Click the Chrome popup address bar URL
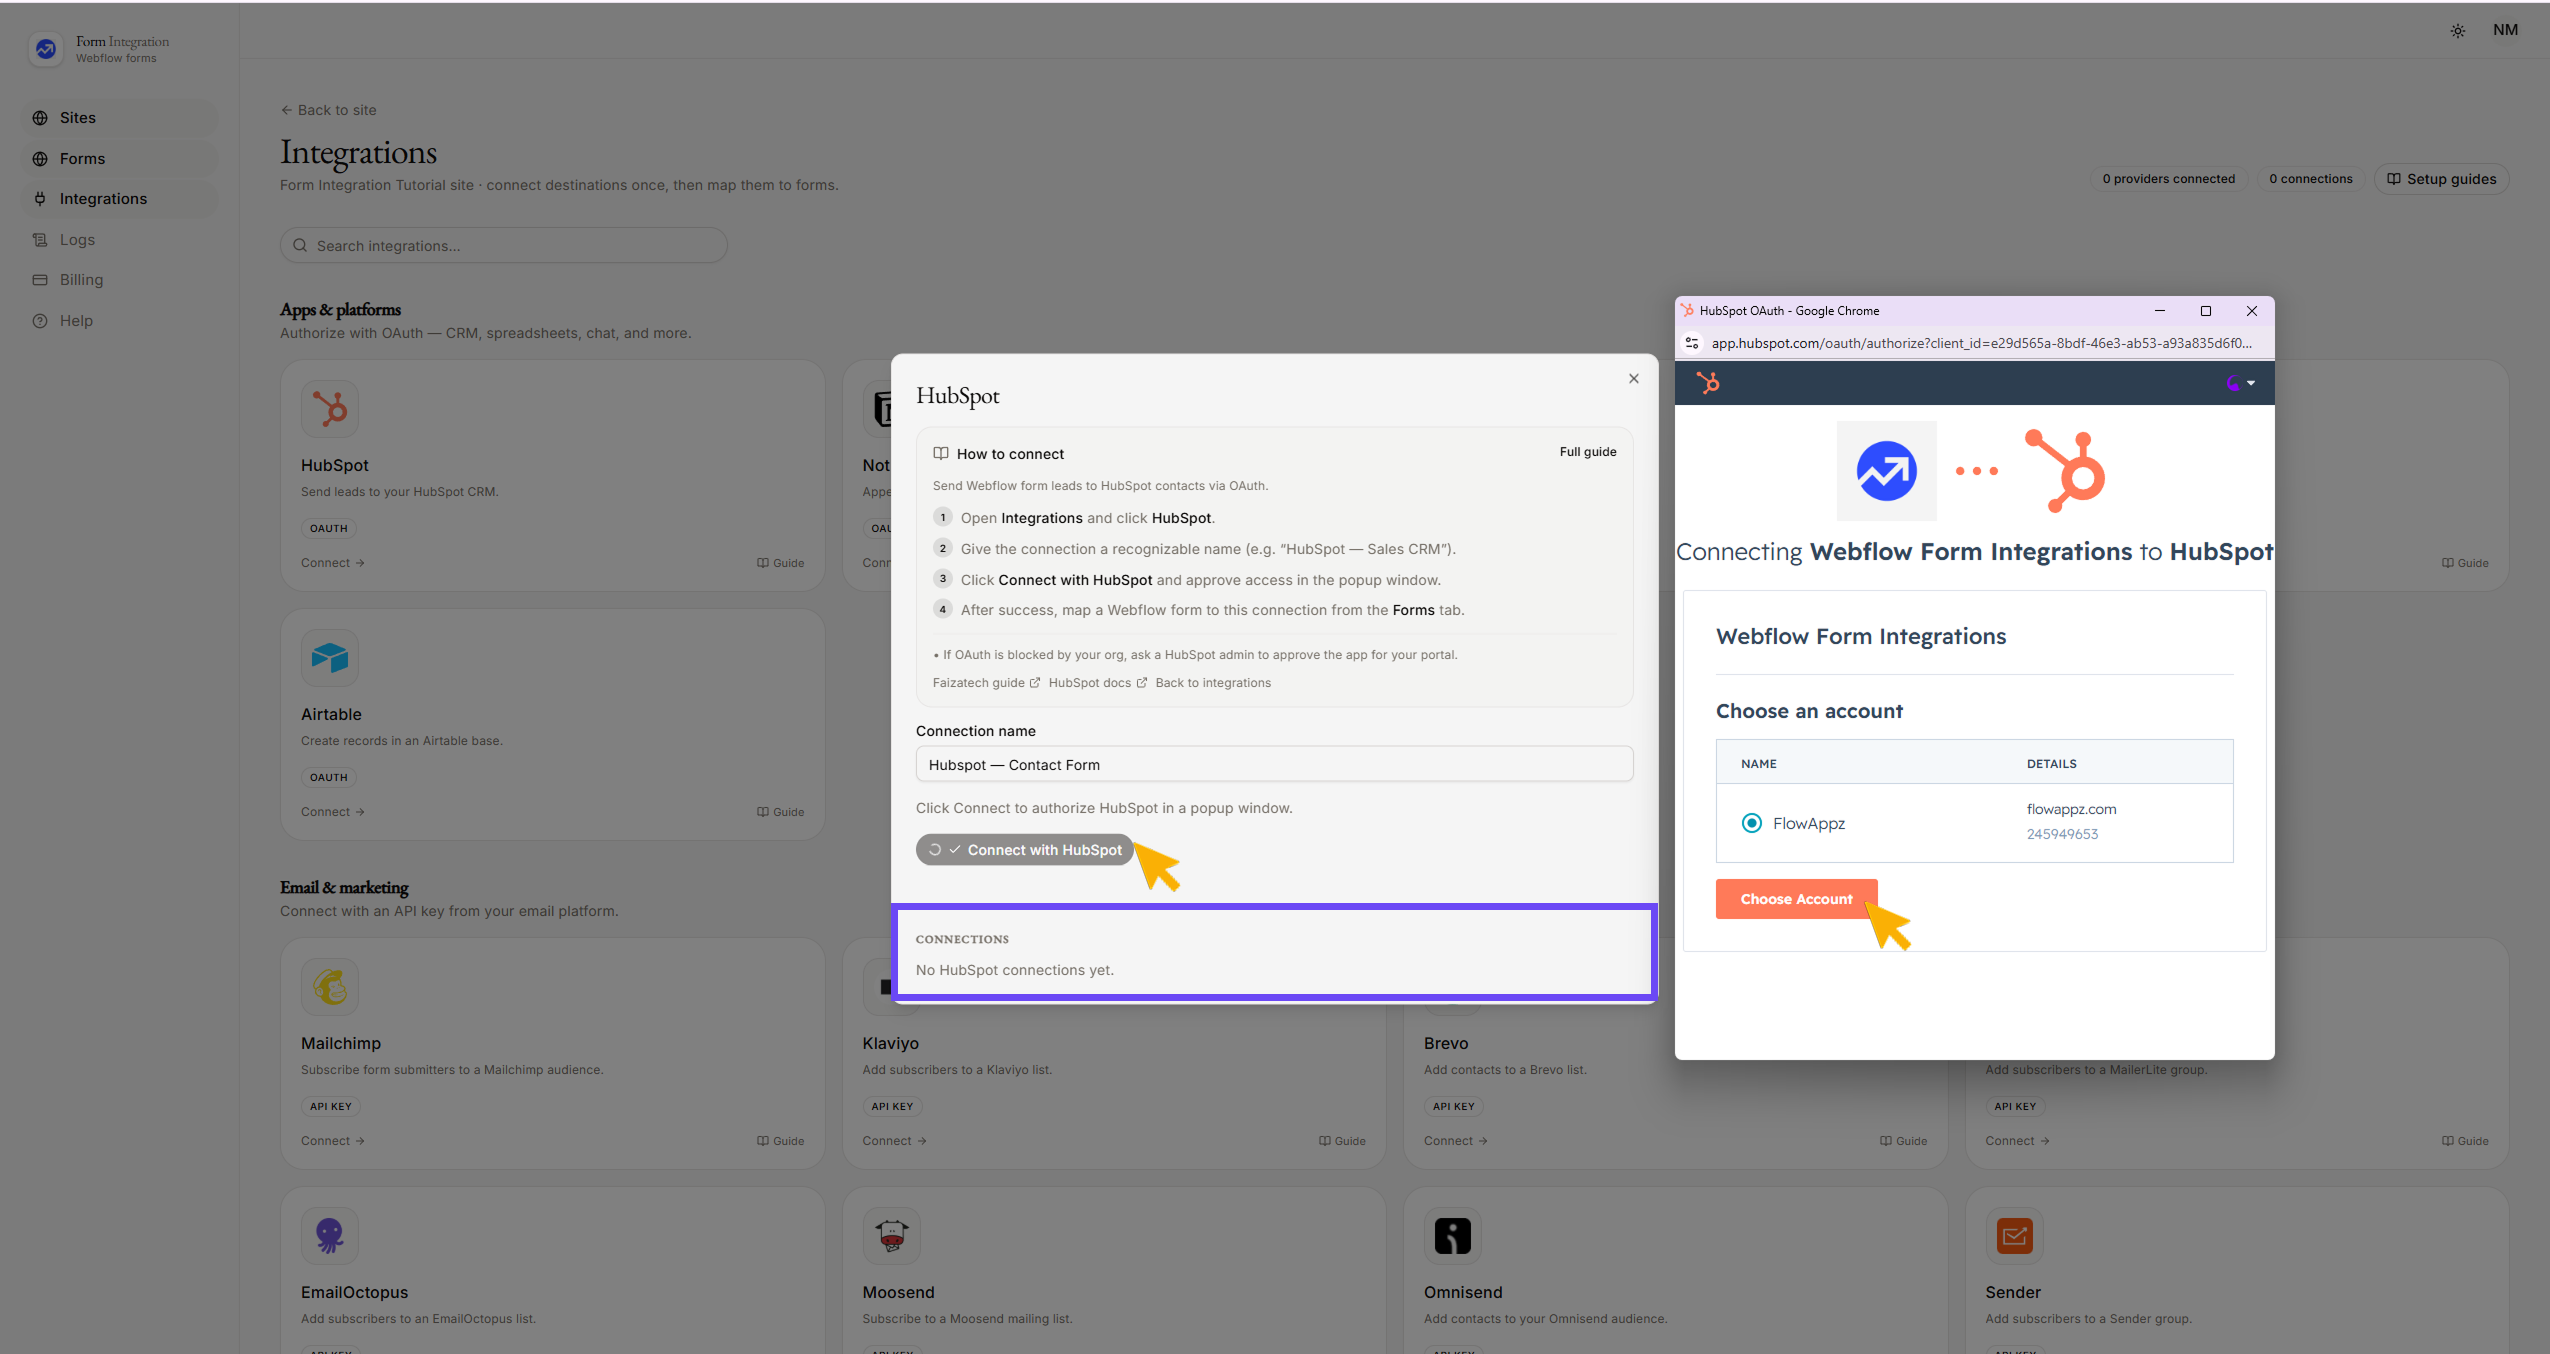 pos(1981,343)
